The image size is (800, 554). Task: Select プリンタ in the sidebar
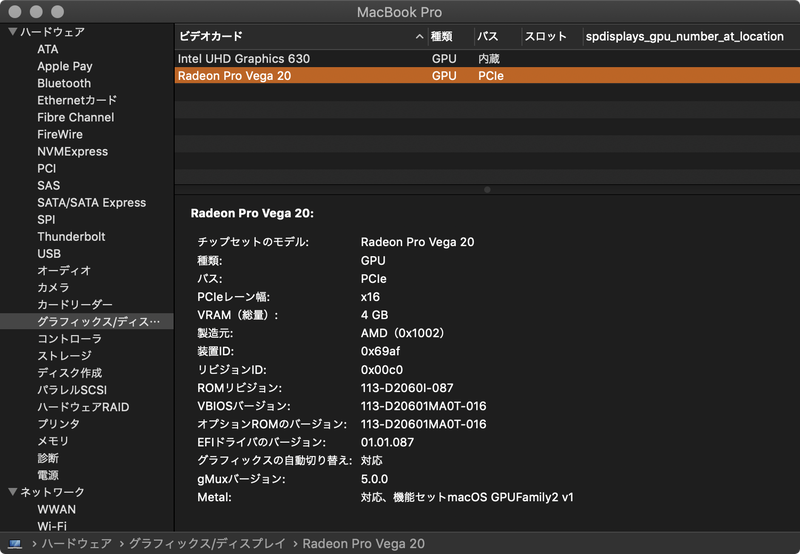coord(58,424)
